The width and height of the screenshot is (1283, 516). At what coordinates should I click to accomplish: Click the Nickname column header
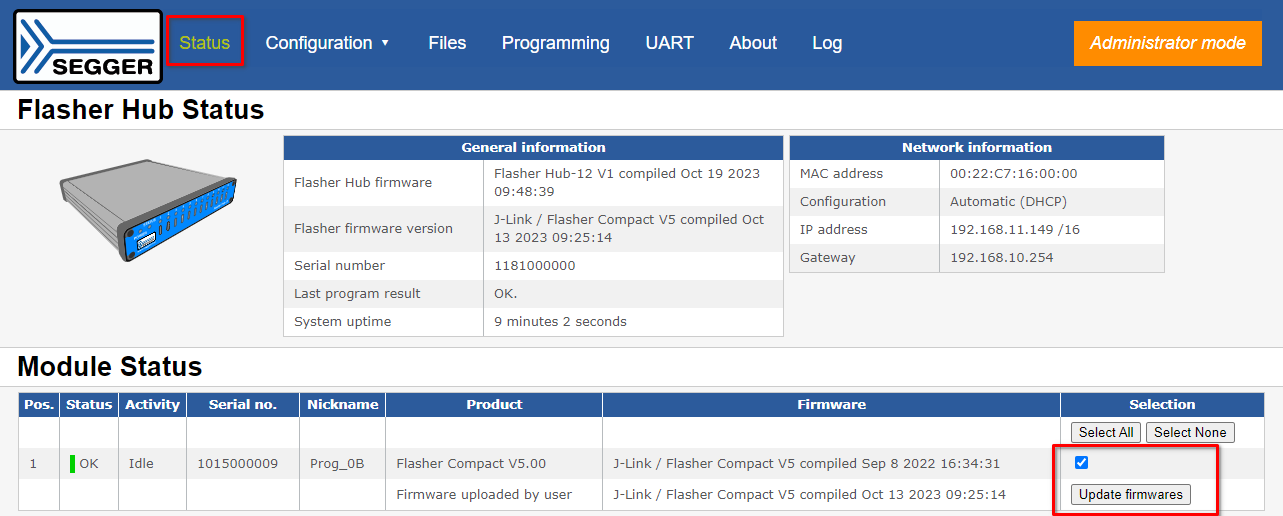(343, 405)
